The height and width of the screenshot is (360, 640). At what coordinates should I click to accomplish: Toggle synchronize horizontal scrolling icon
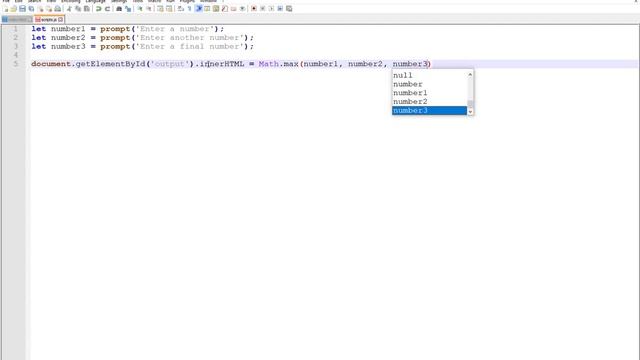click(169, 9)
